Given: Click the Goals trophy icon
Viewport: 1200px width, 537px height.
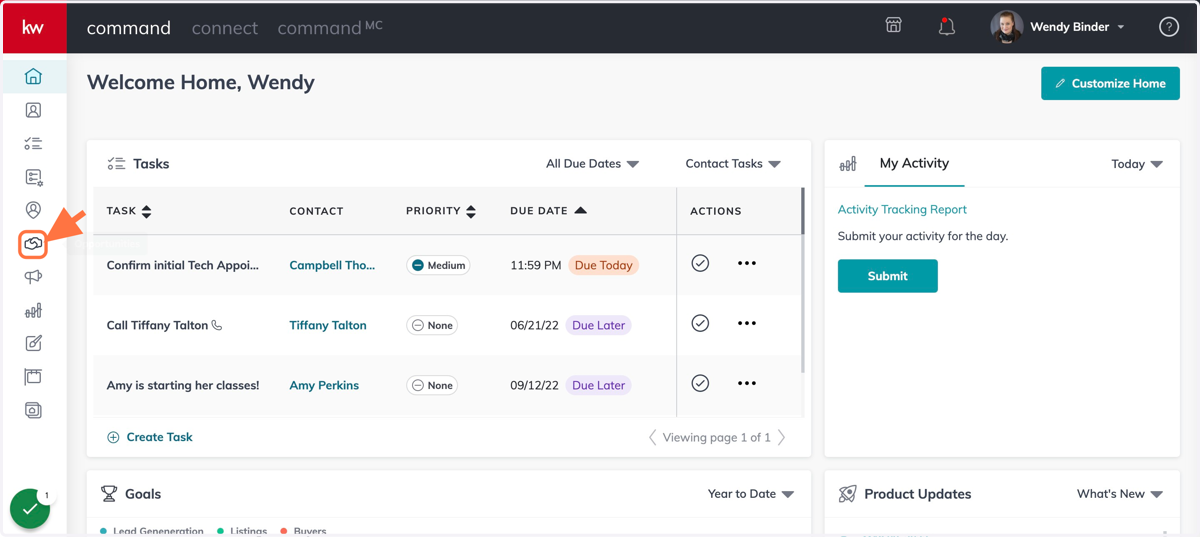Looking at the screenshot, I should [x=109, y=494].
